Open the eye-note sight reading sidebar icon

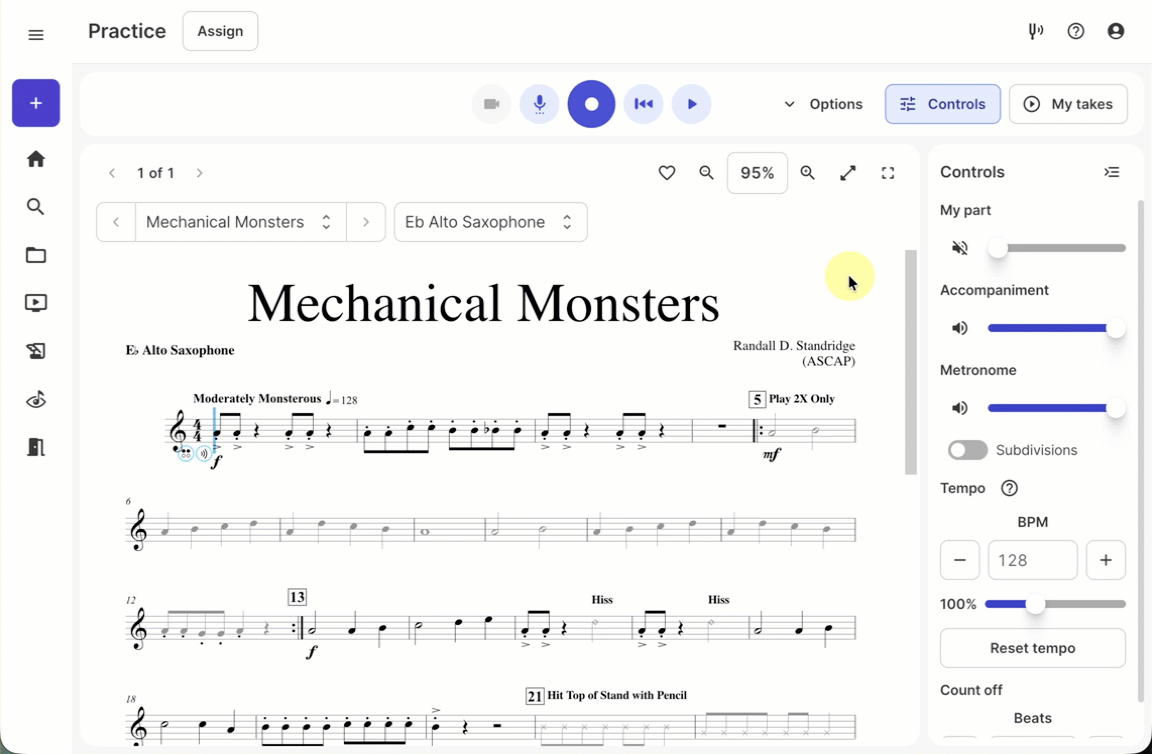pyautogui.click(x=35, y=400)
